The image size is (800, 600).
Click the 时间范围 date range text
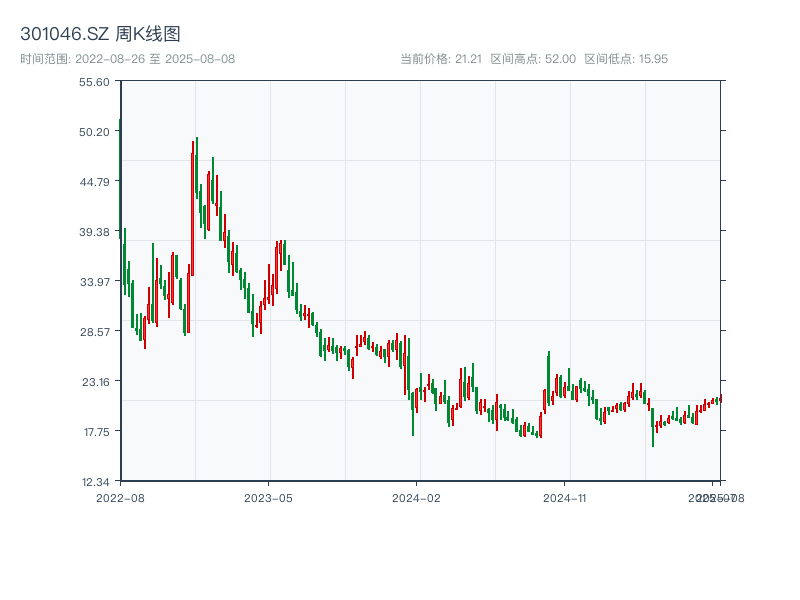[x=127, y=59]
